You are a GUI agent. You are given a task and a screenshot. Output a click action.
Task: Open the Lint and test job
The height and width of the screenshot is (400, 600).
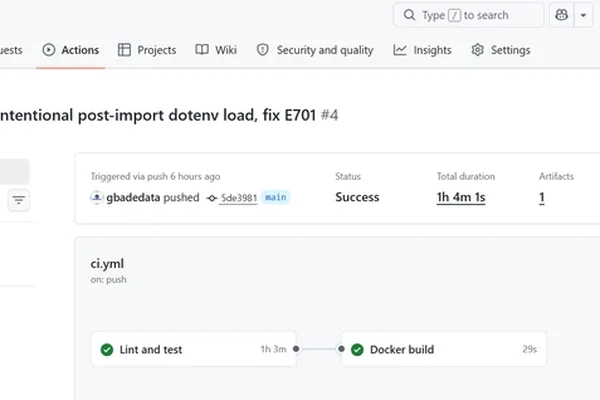point(194,349)
